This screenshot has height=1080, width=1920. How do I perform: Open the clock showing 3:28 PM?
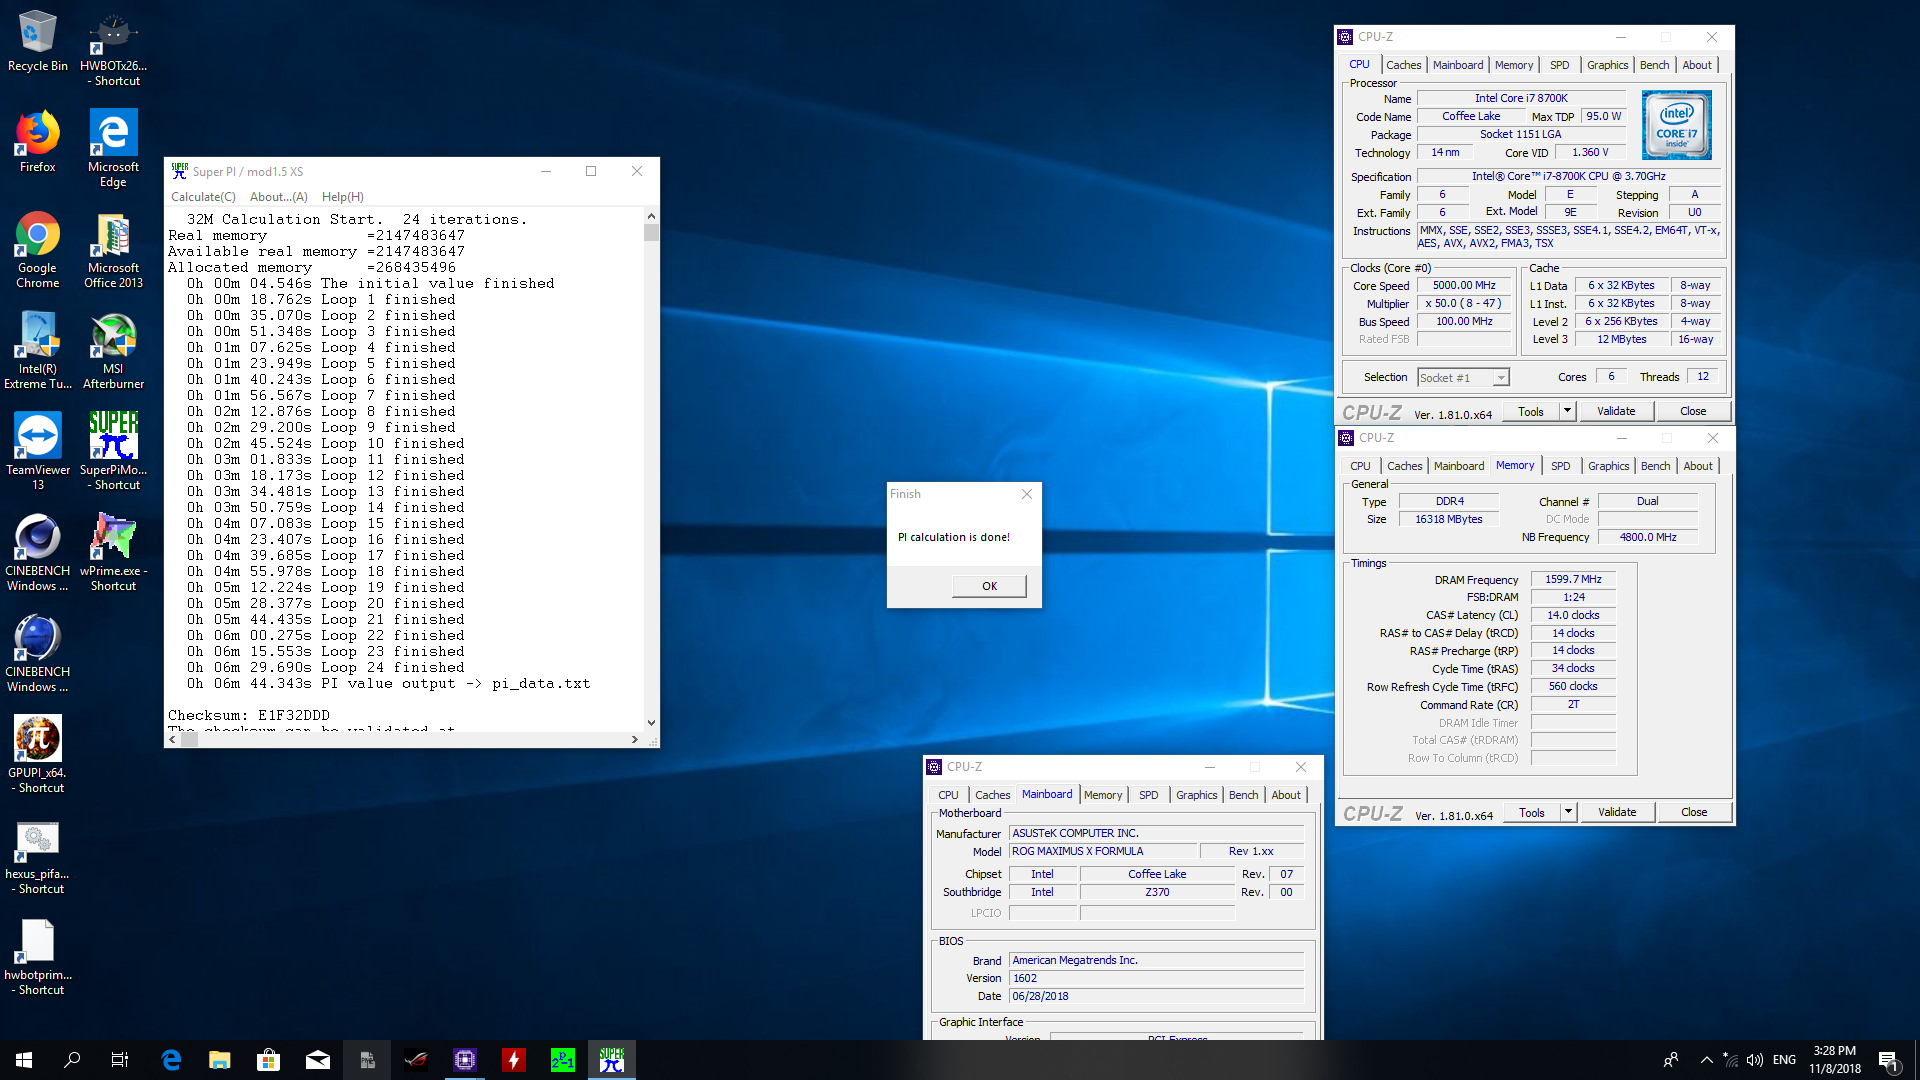[1834, 1060]
